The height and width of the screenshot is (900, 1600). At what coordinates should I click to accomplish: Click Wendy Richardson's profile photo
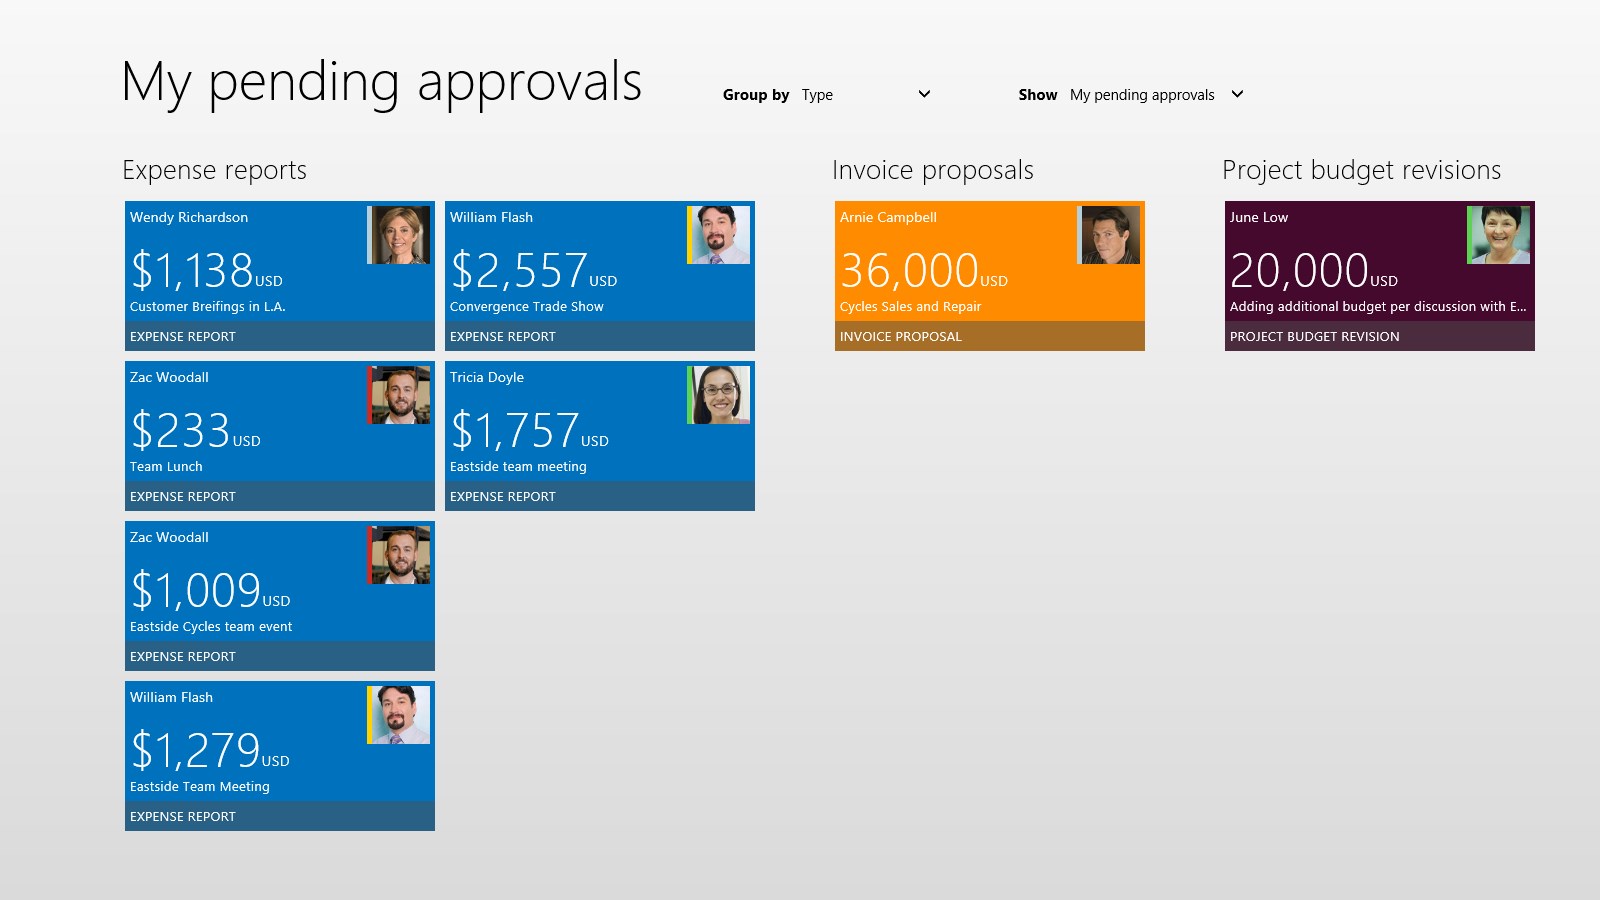point(399,235)
